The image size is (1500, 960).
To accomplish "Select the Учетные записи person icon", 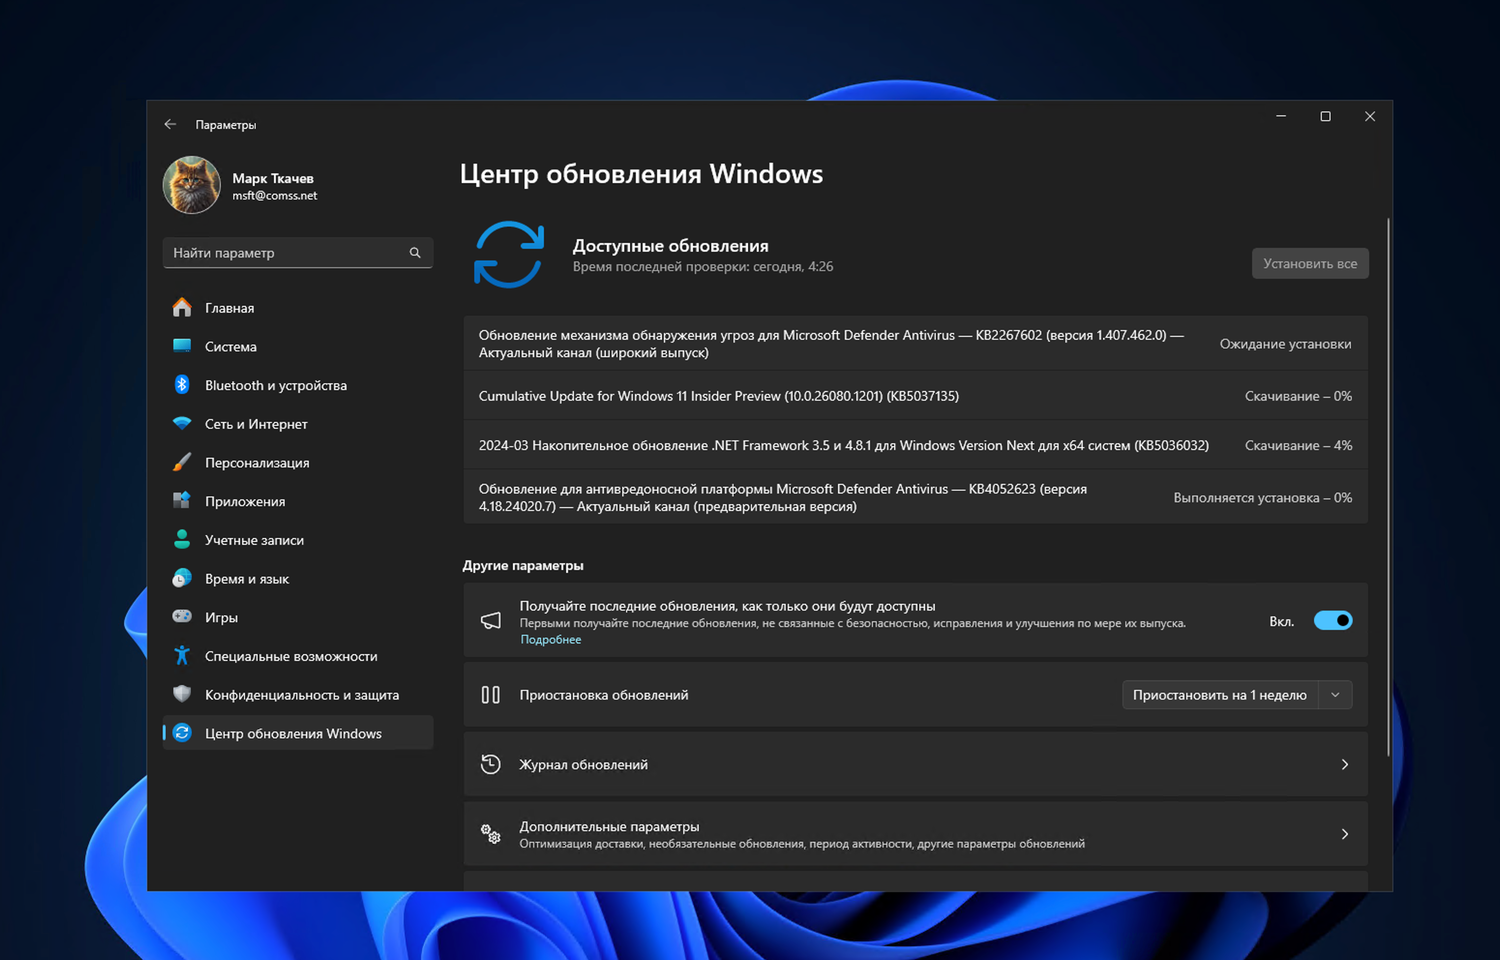I will tap(182, 539).
